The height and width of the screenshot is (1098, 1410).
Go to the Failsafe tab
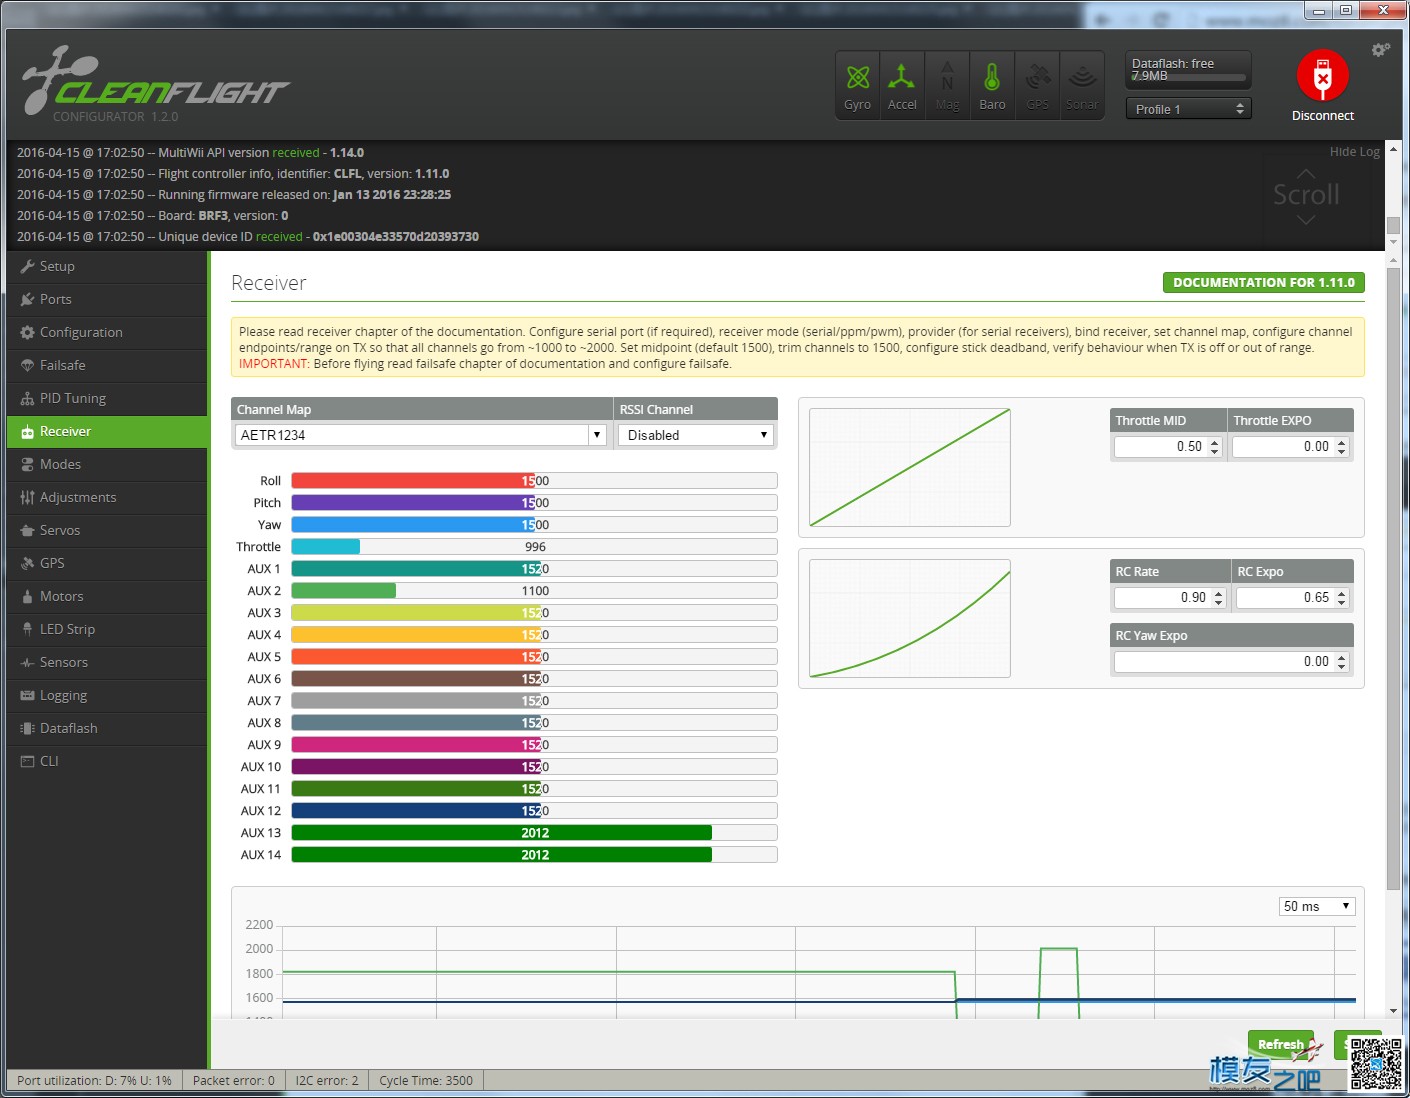coord(107,365)
